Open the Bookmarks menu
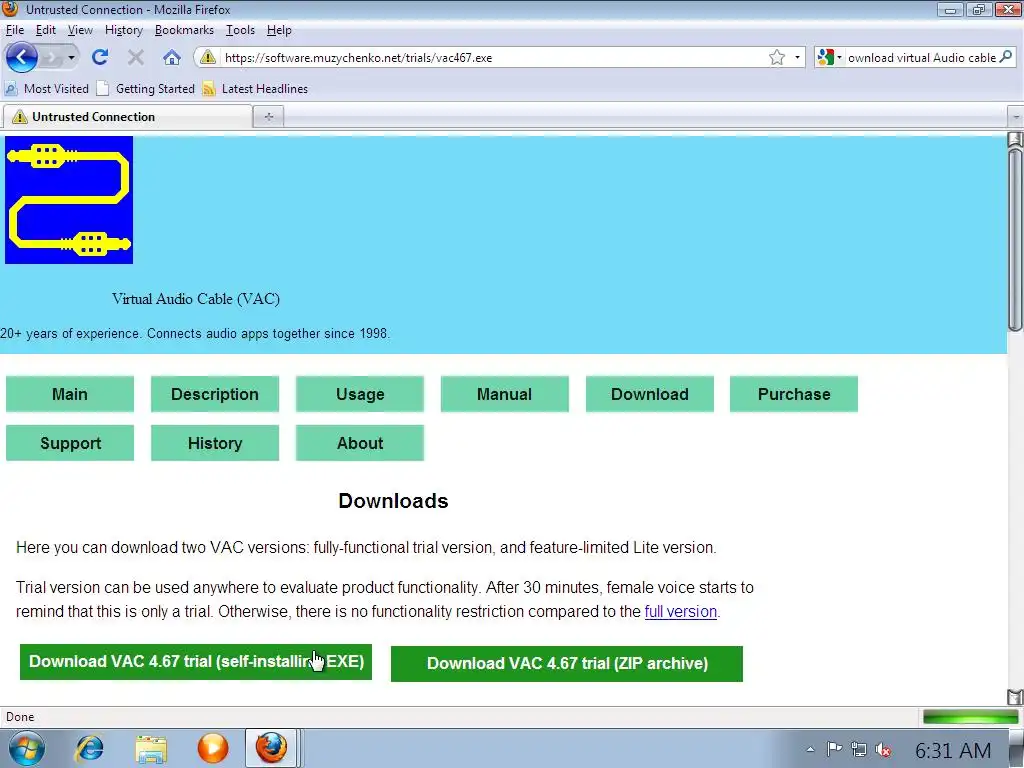1024x768 pixels. pyautogui.click(x=184, y=30)
